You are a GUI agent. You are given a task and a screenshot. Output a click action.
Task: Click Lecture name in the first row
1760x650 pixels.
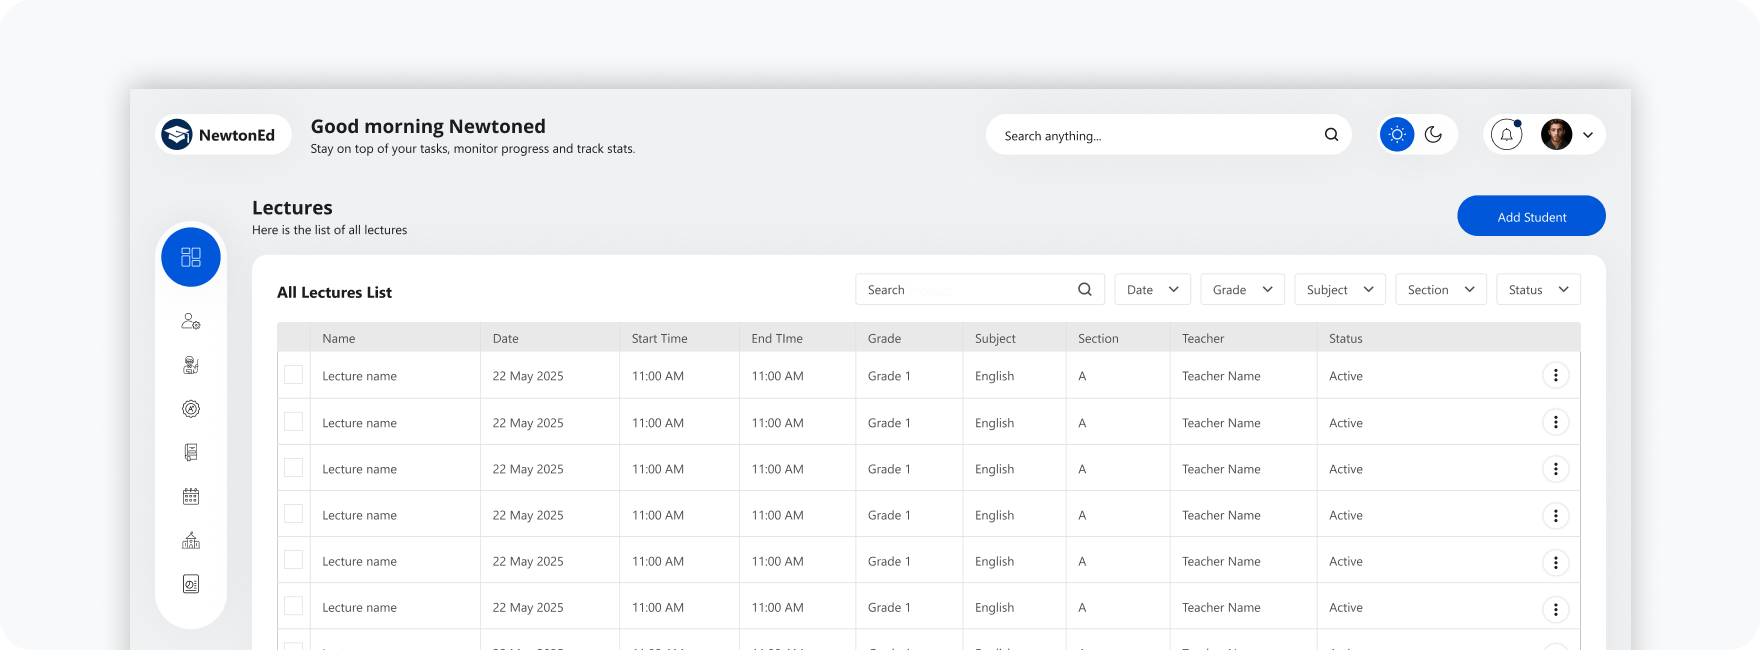click(x=359, y=376)
